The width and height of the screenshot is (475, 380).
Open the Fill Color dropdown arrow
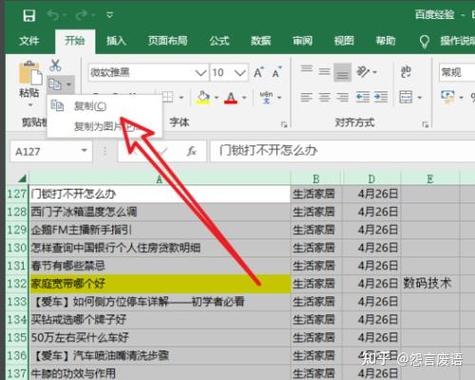point(216,98)
